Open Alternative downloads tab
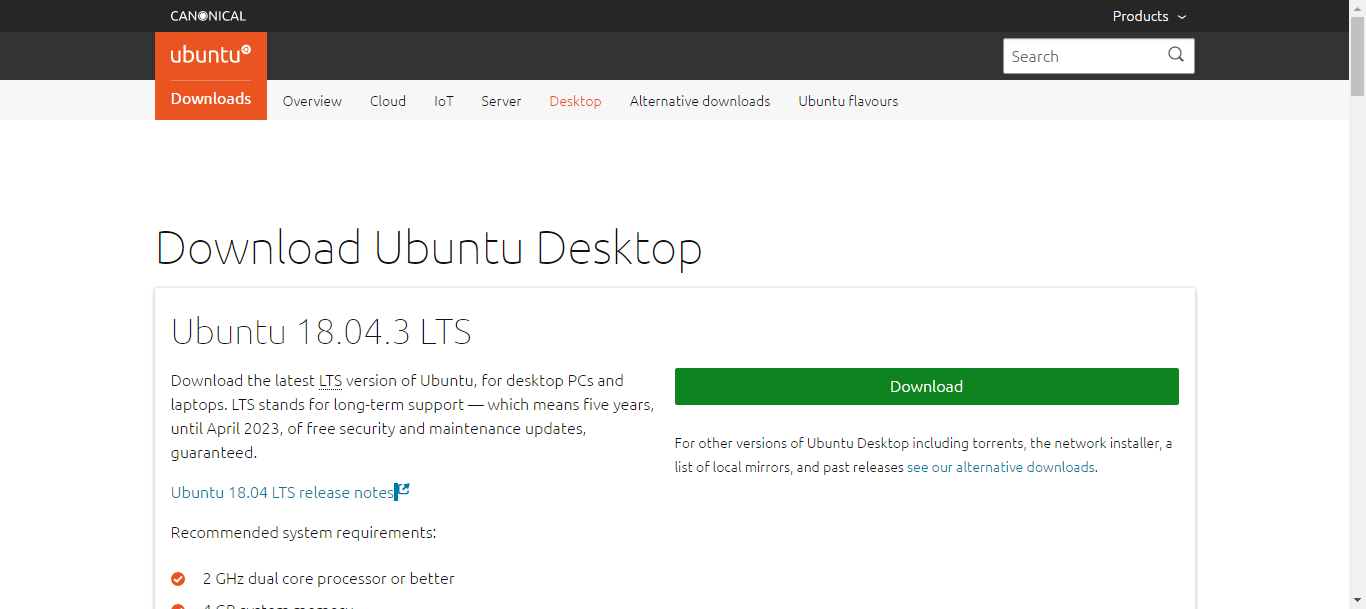The height and width of the screenshot is (609, 1366). click(x=700, y=101)
